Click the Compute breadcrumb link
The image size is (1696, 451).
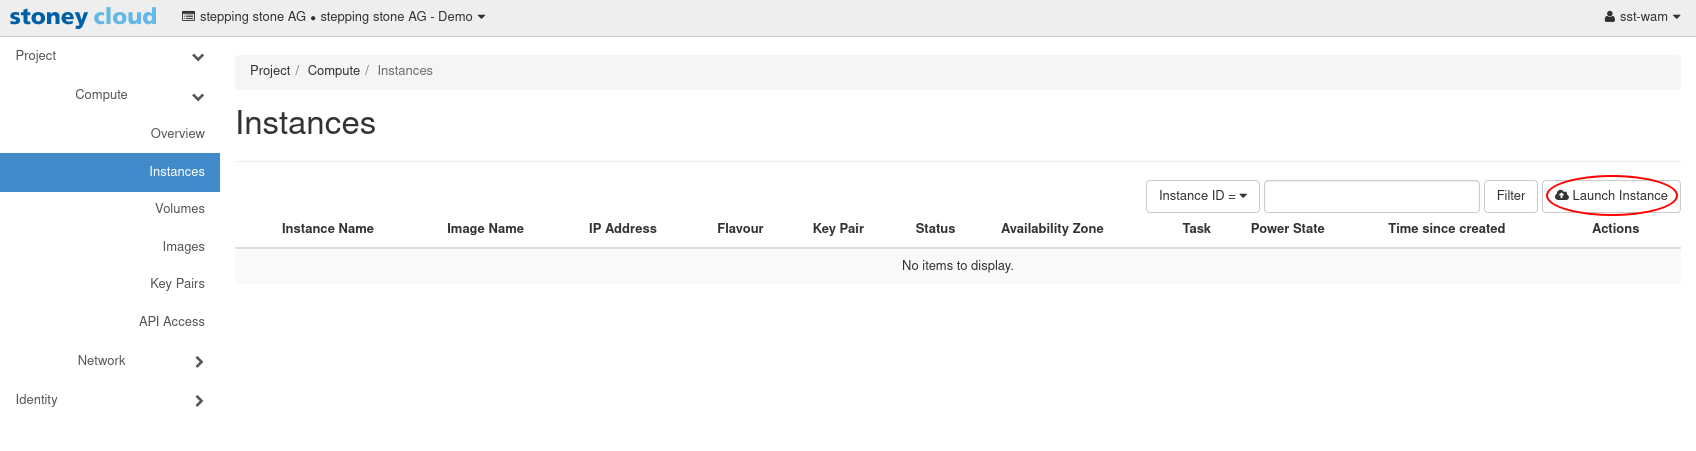[333, 71]
